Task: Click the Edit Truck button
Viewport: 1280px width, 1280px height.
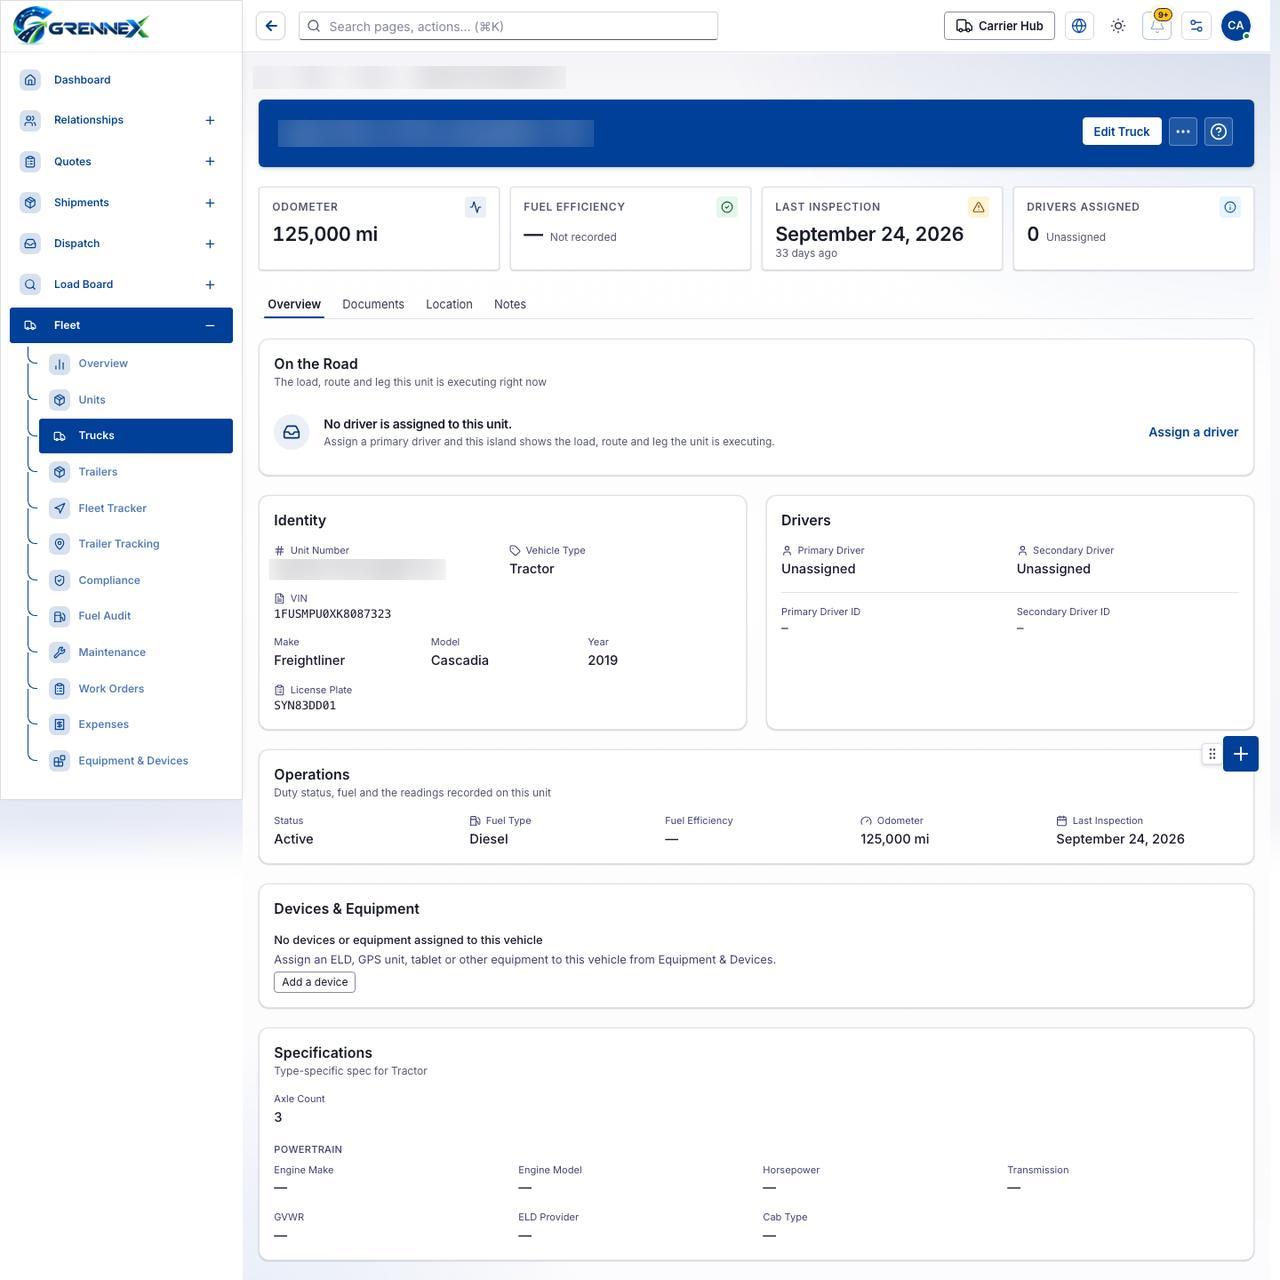Action: click(1122, 132)
